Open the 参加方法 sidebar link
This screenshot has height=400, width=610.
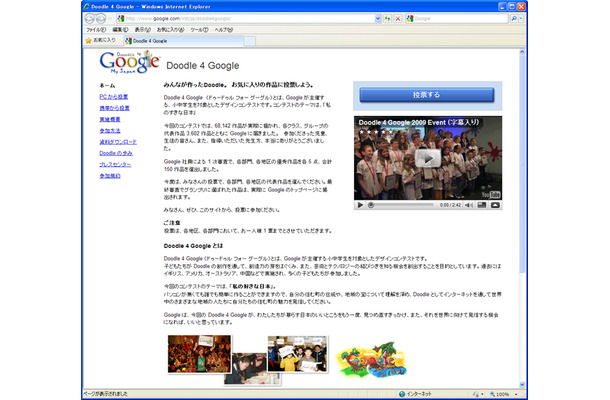coord(110,131)
